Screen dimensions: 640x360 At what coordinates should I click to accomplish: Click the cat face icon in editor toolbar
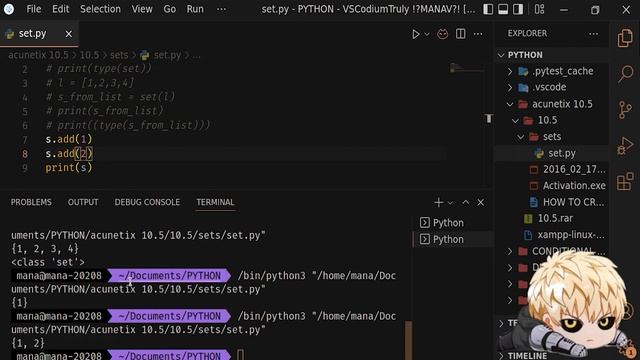pos(442,34)
